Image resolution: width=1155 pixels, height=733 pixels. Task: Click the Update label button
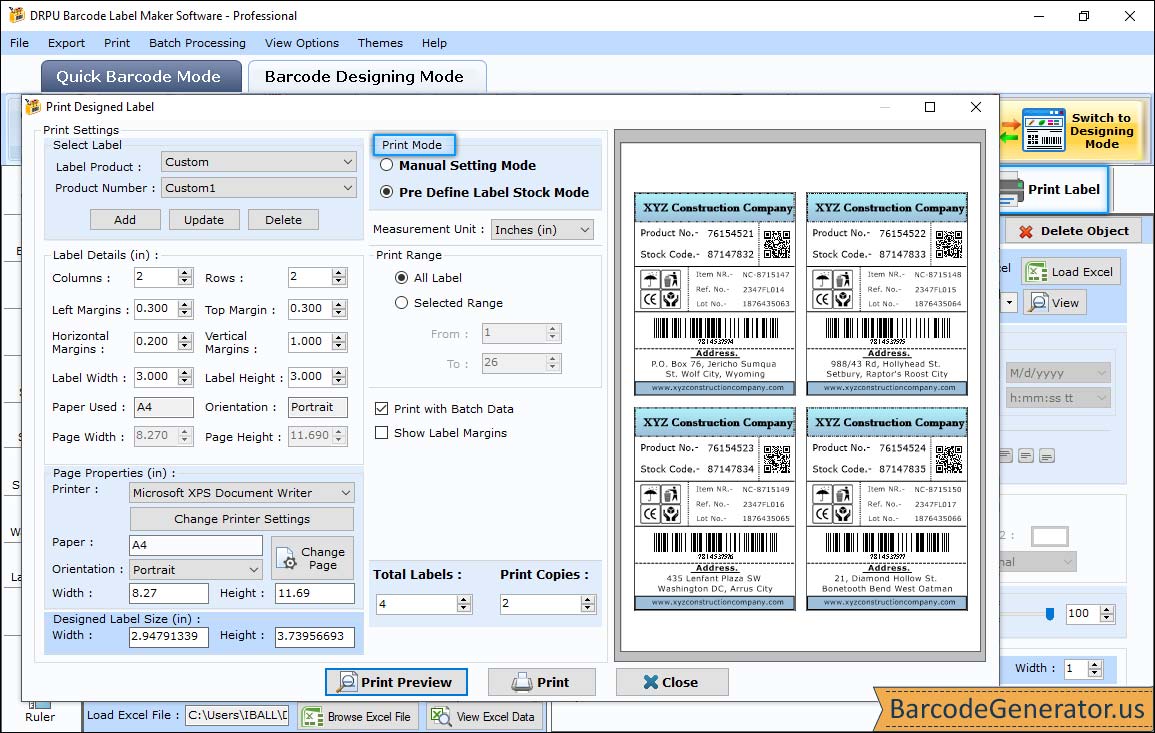click(204, 220)
